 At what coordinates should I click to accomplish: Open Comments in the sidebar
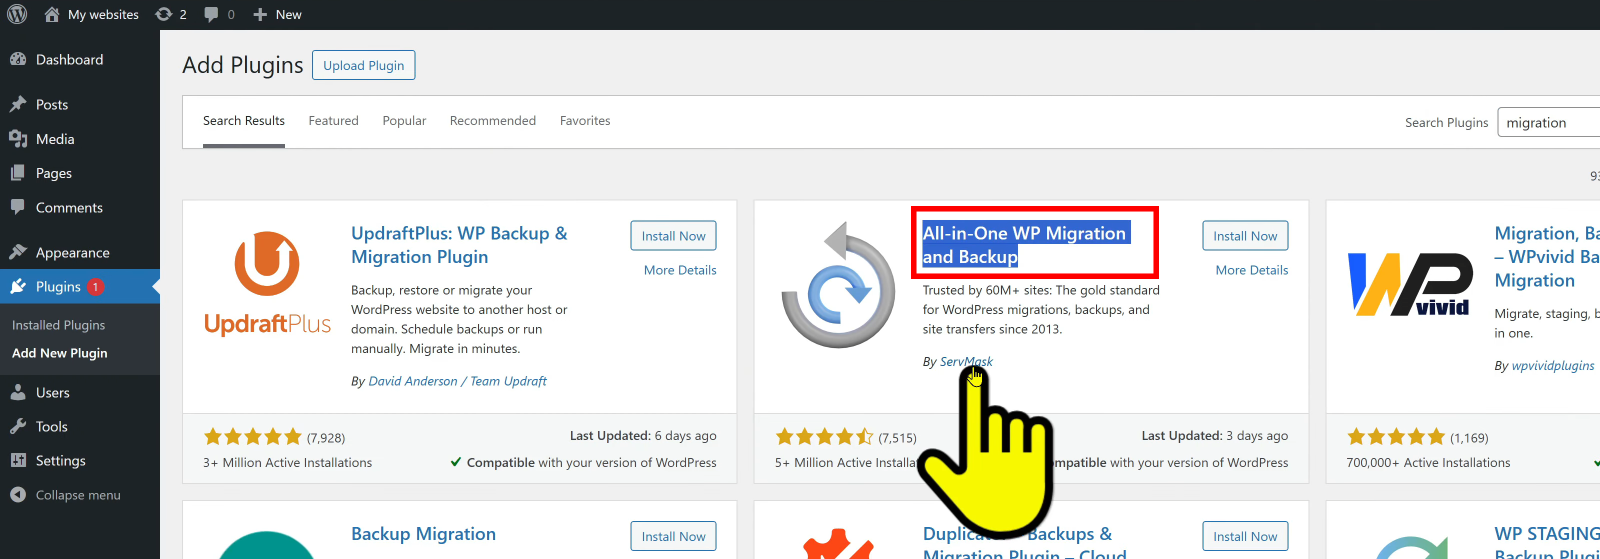click(69, 207)
